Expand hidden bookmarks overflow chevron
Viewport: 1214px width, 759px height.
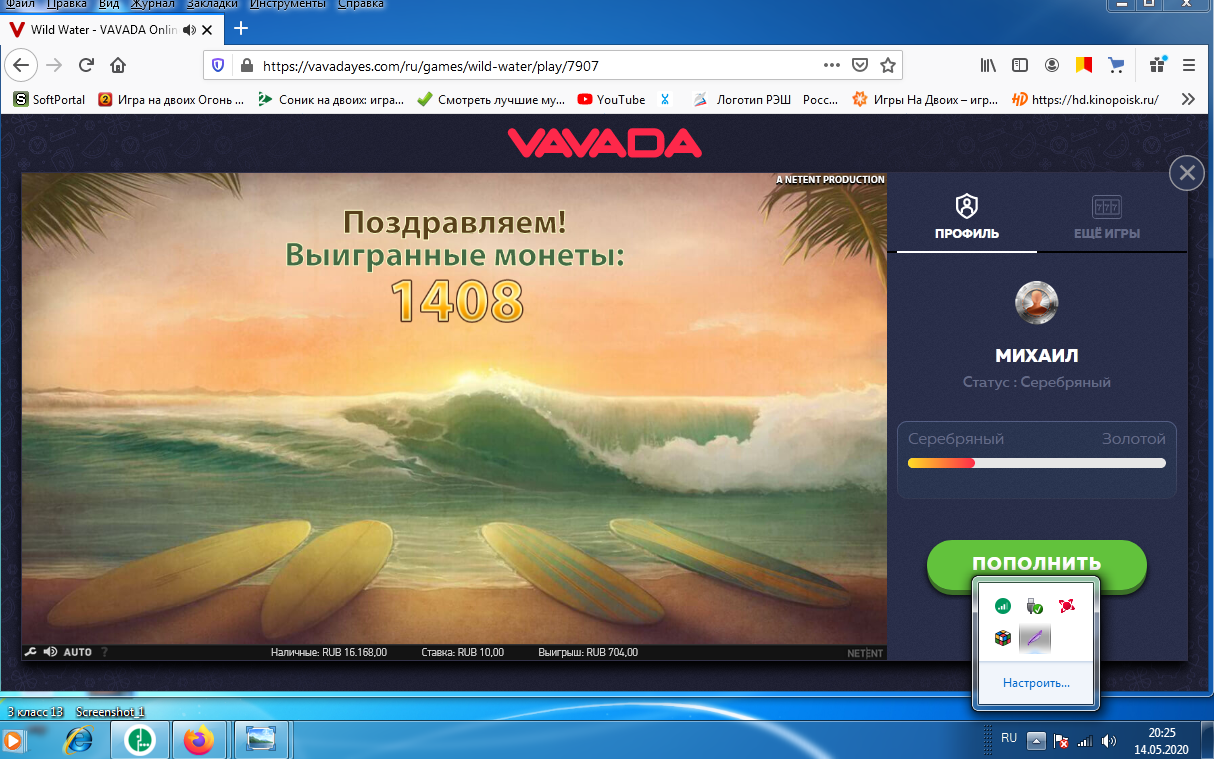pyautogui.click(x=1188, y=99)
